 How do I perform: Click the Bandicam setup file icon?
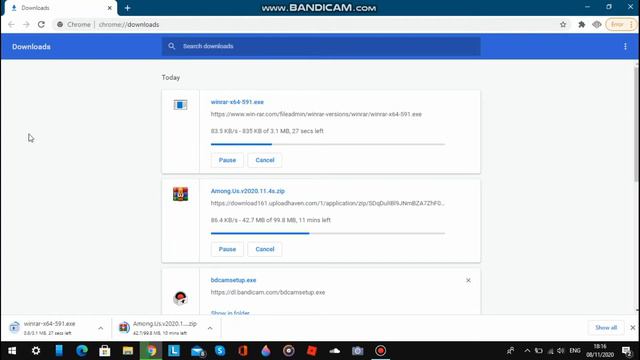point(180,298)
